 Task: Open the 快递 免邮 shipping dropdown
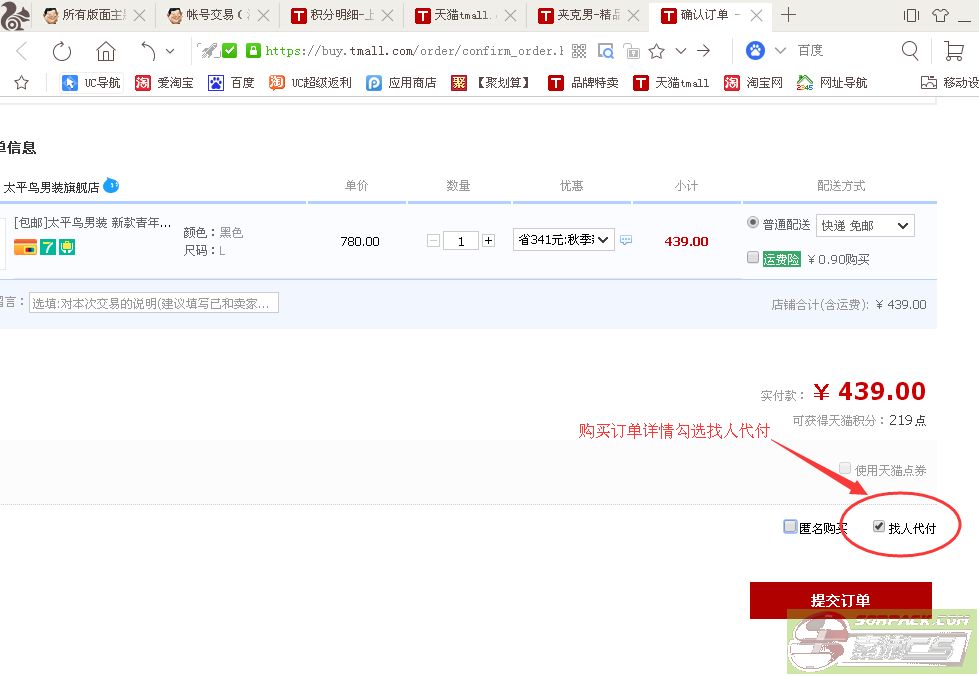pyautogui.click(x=865, y=226)
